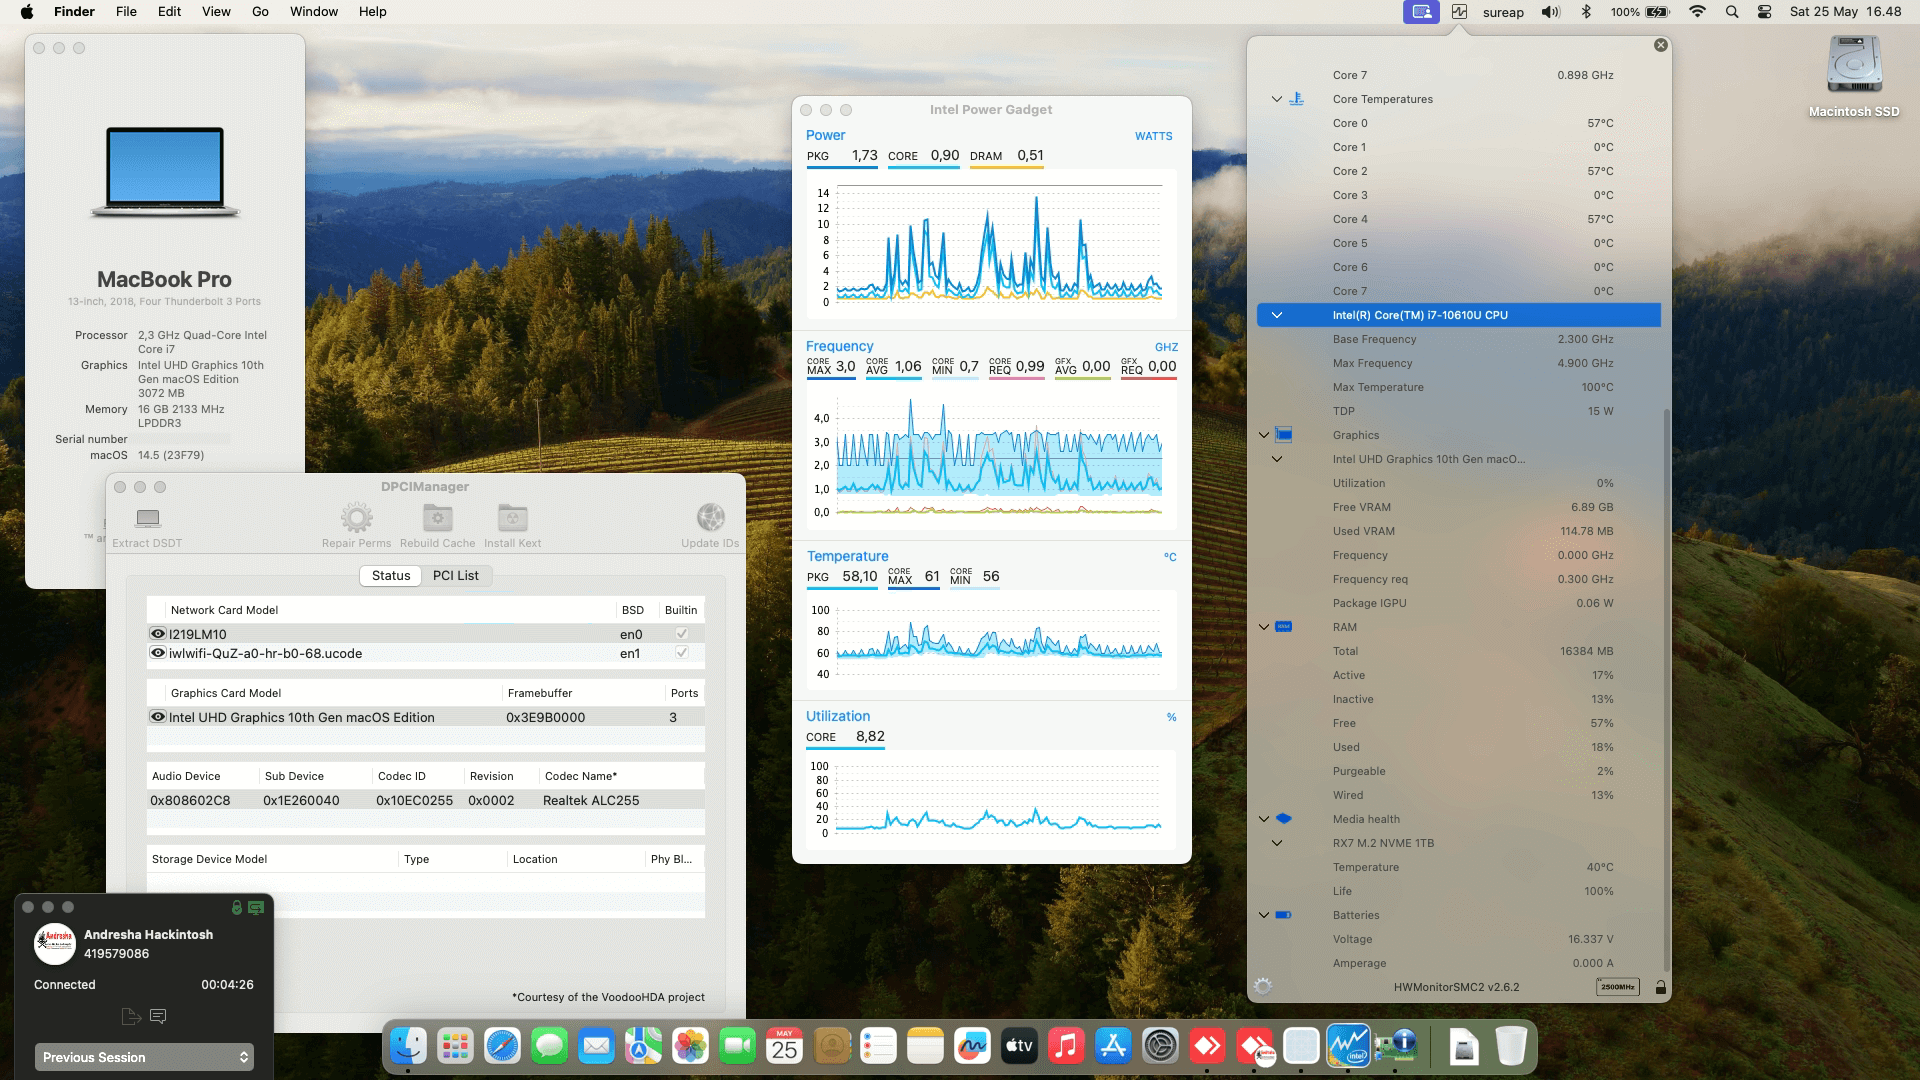Collapse the RAM section
Viewport: 1920px width, 1080px height.
[1263, 627]
